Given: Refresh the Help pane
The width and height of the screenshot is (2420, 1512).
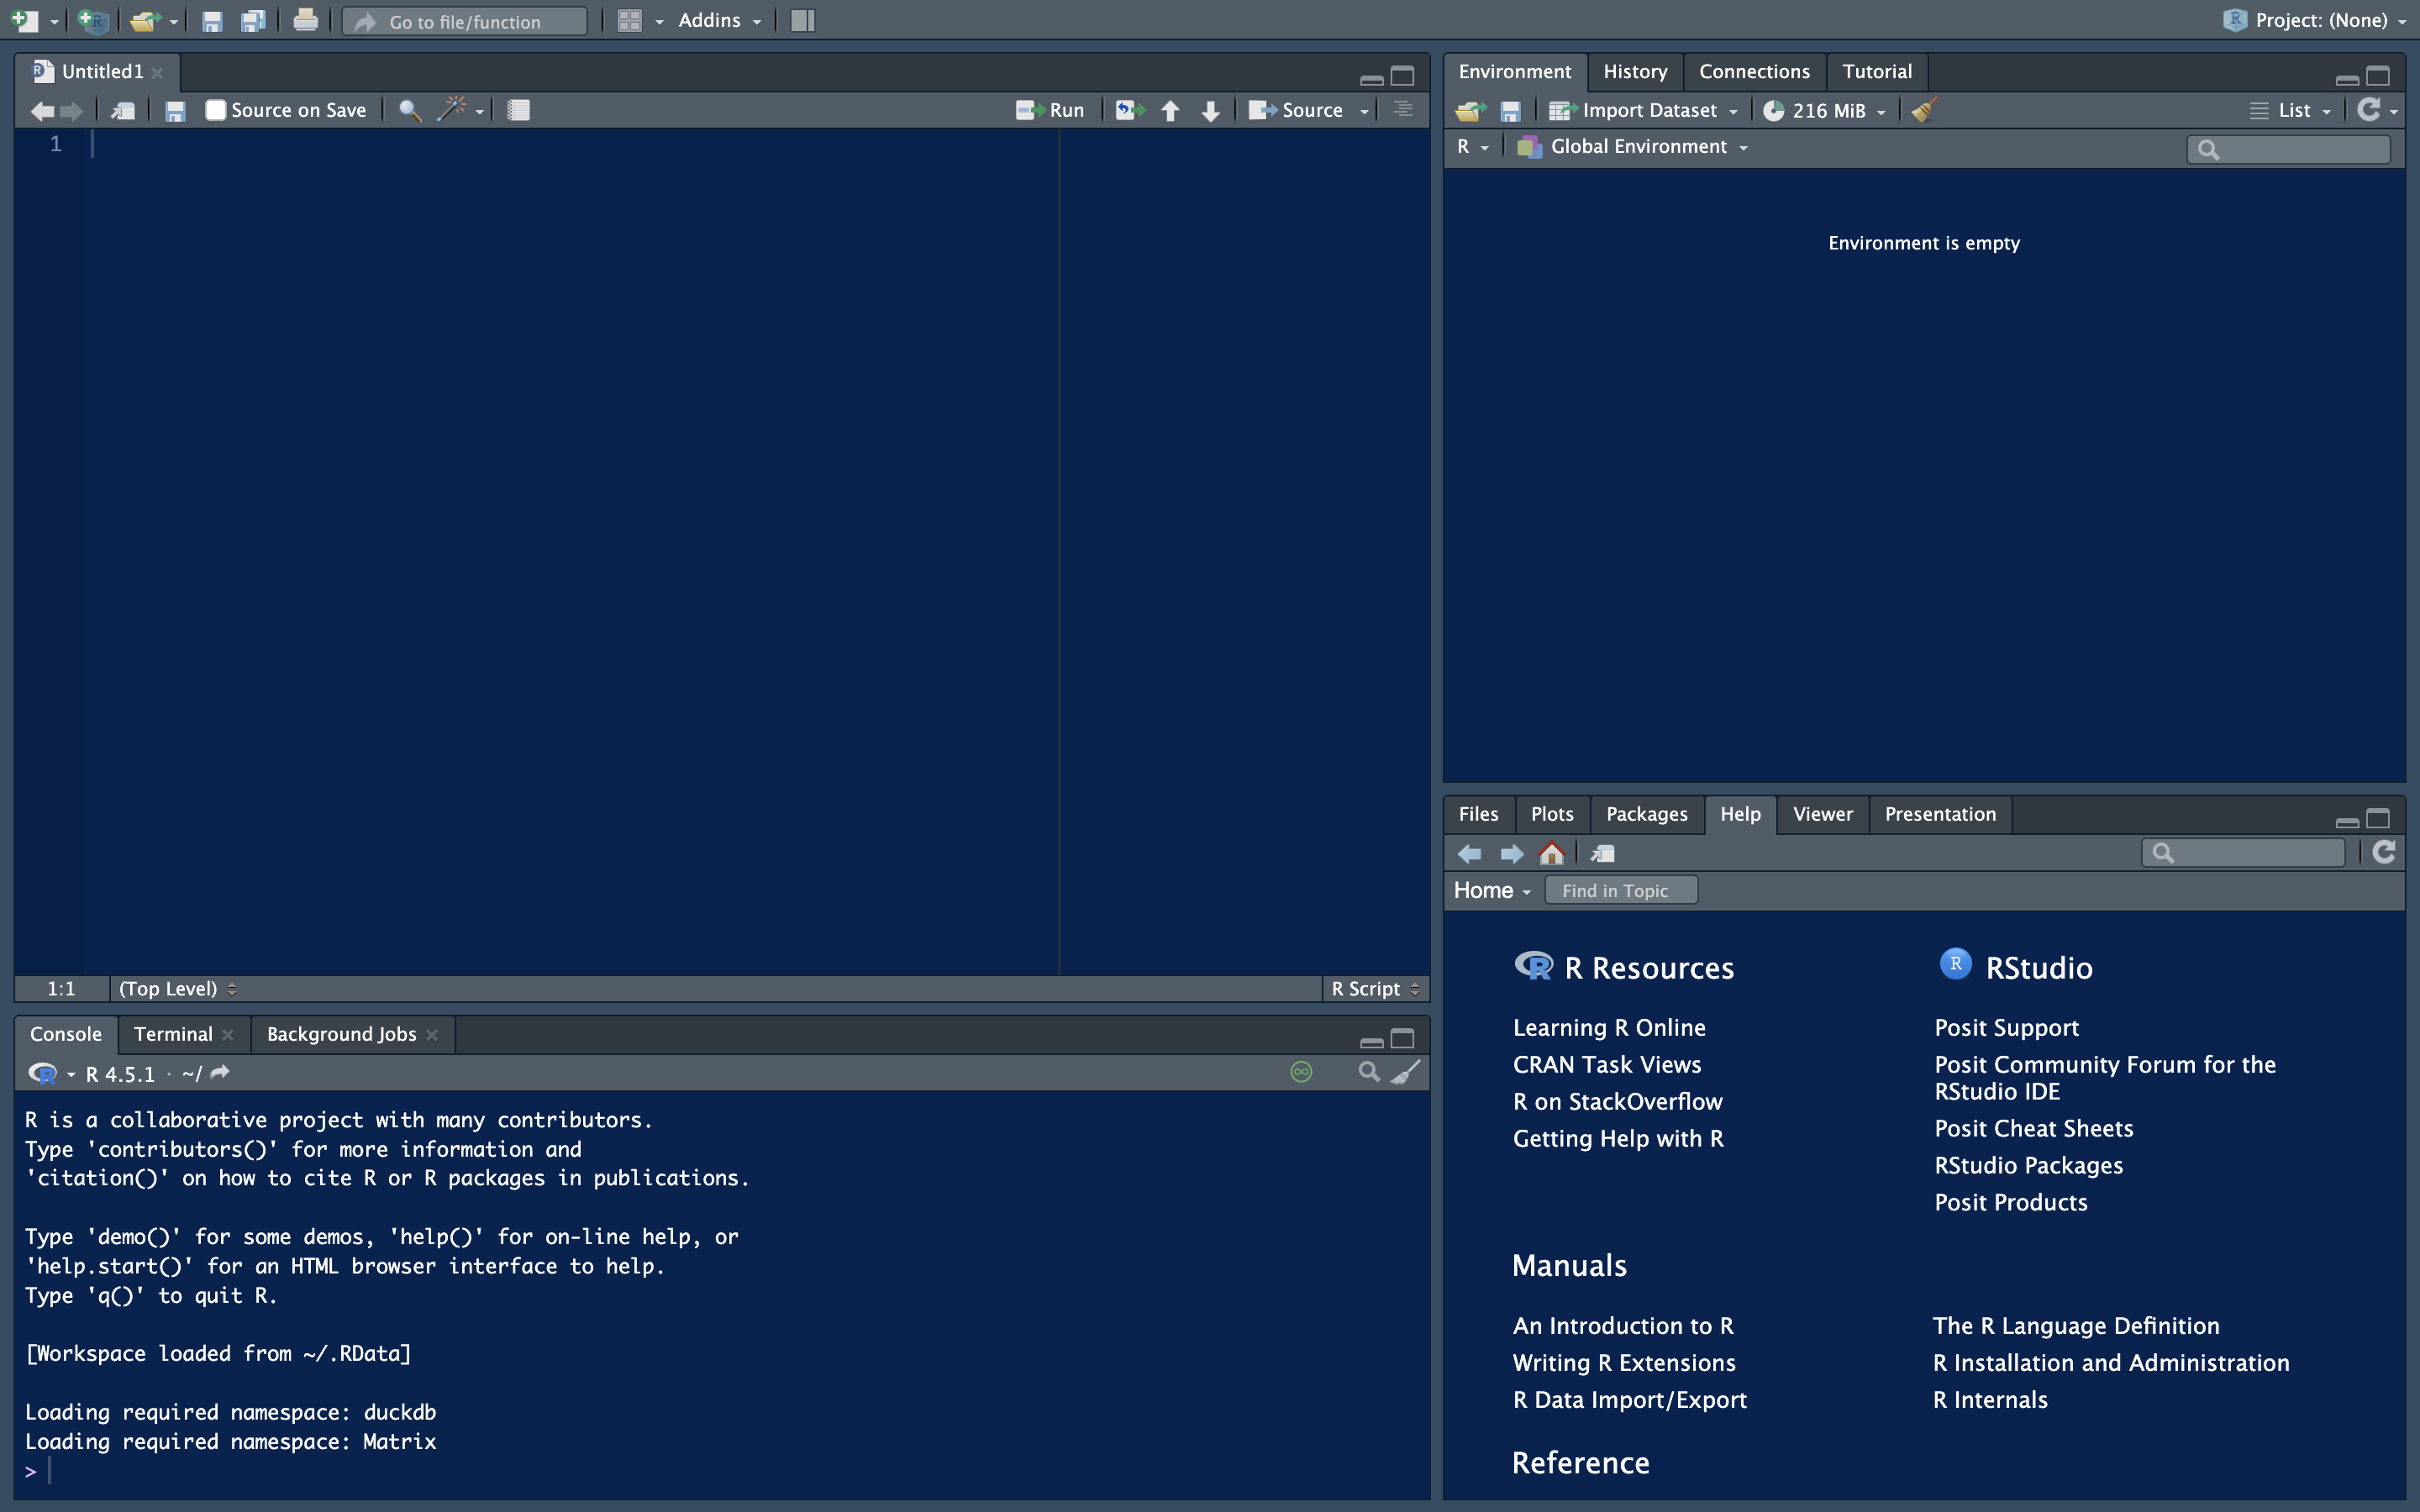Looking at the screenshot, I should (2383, 852).
